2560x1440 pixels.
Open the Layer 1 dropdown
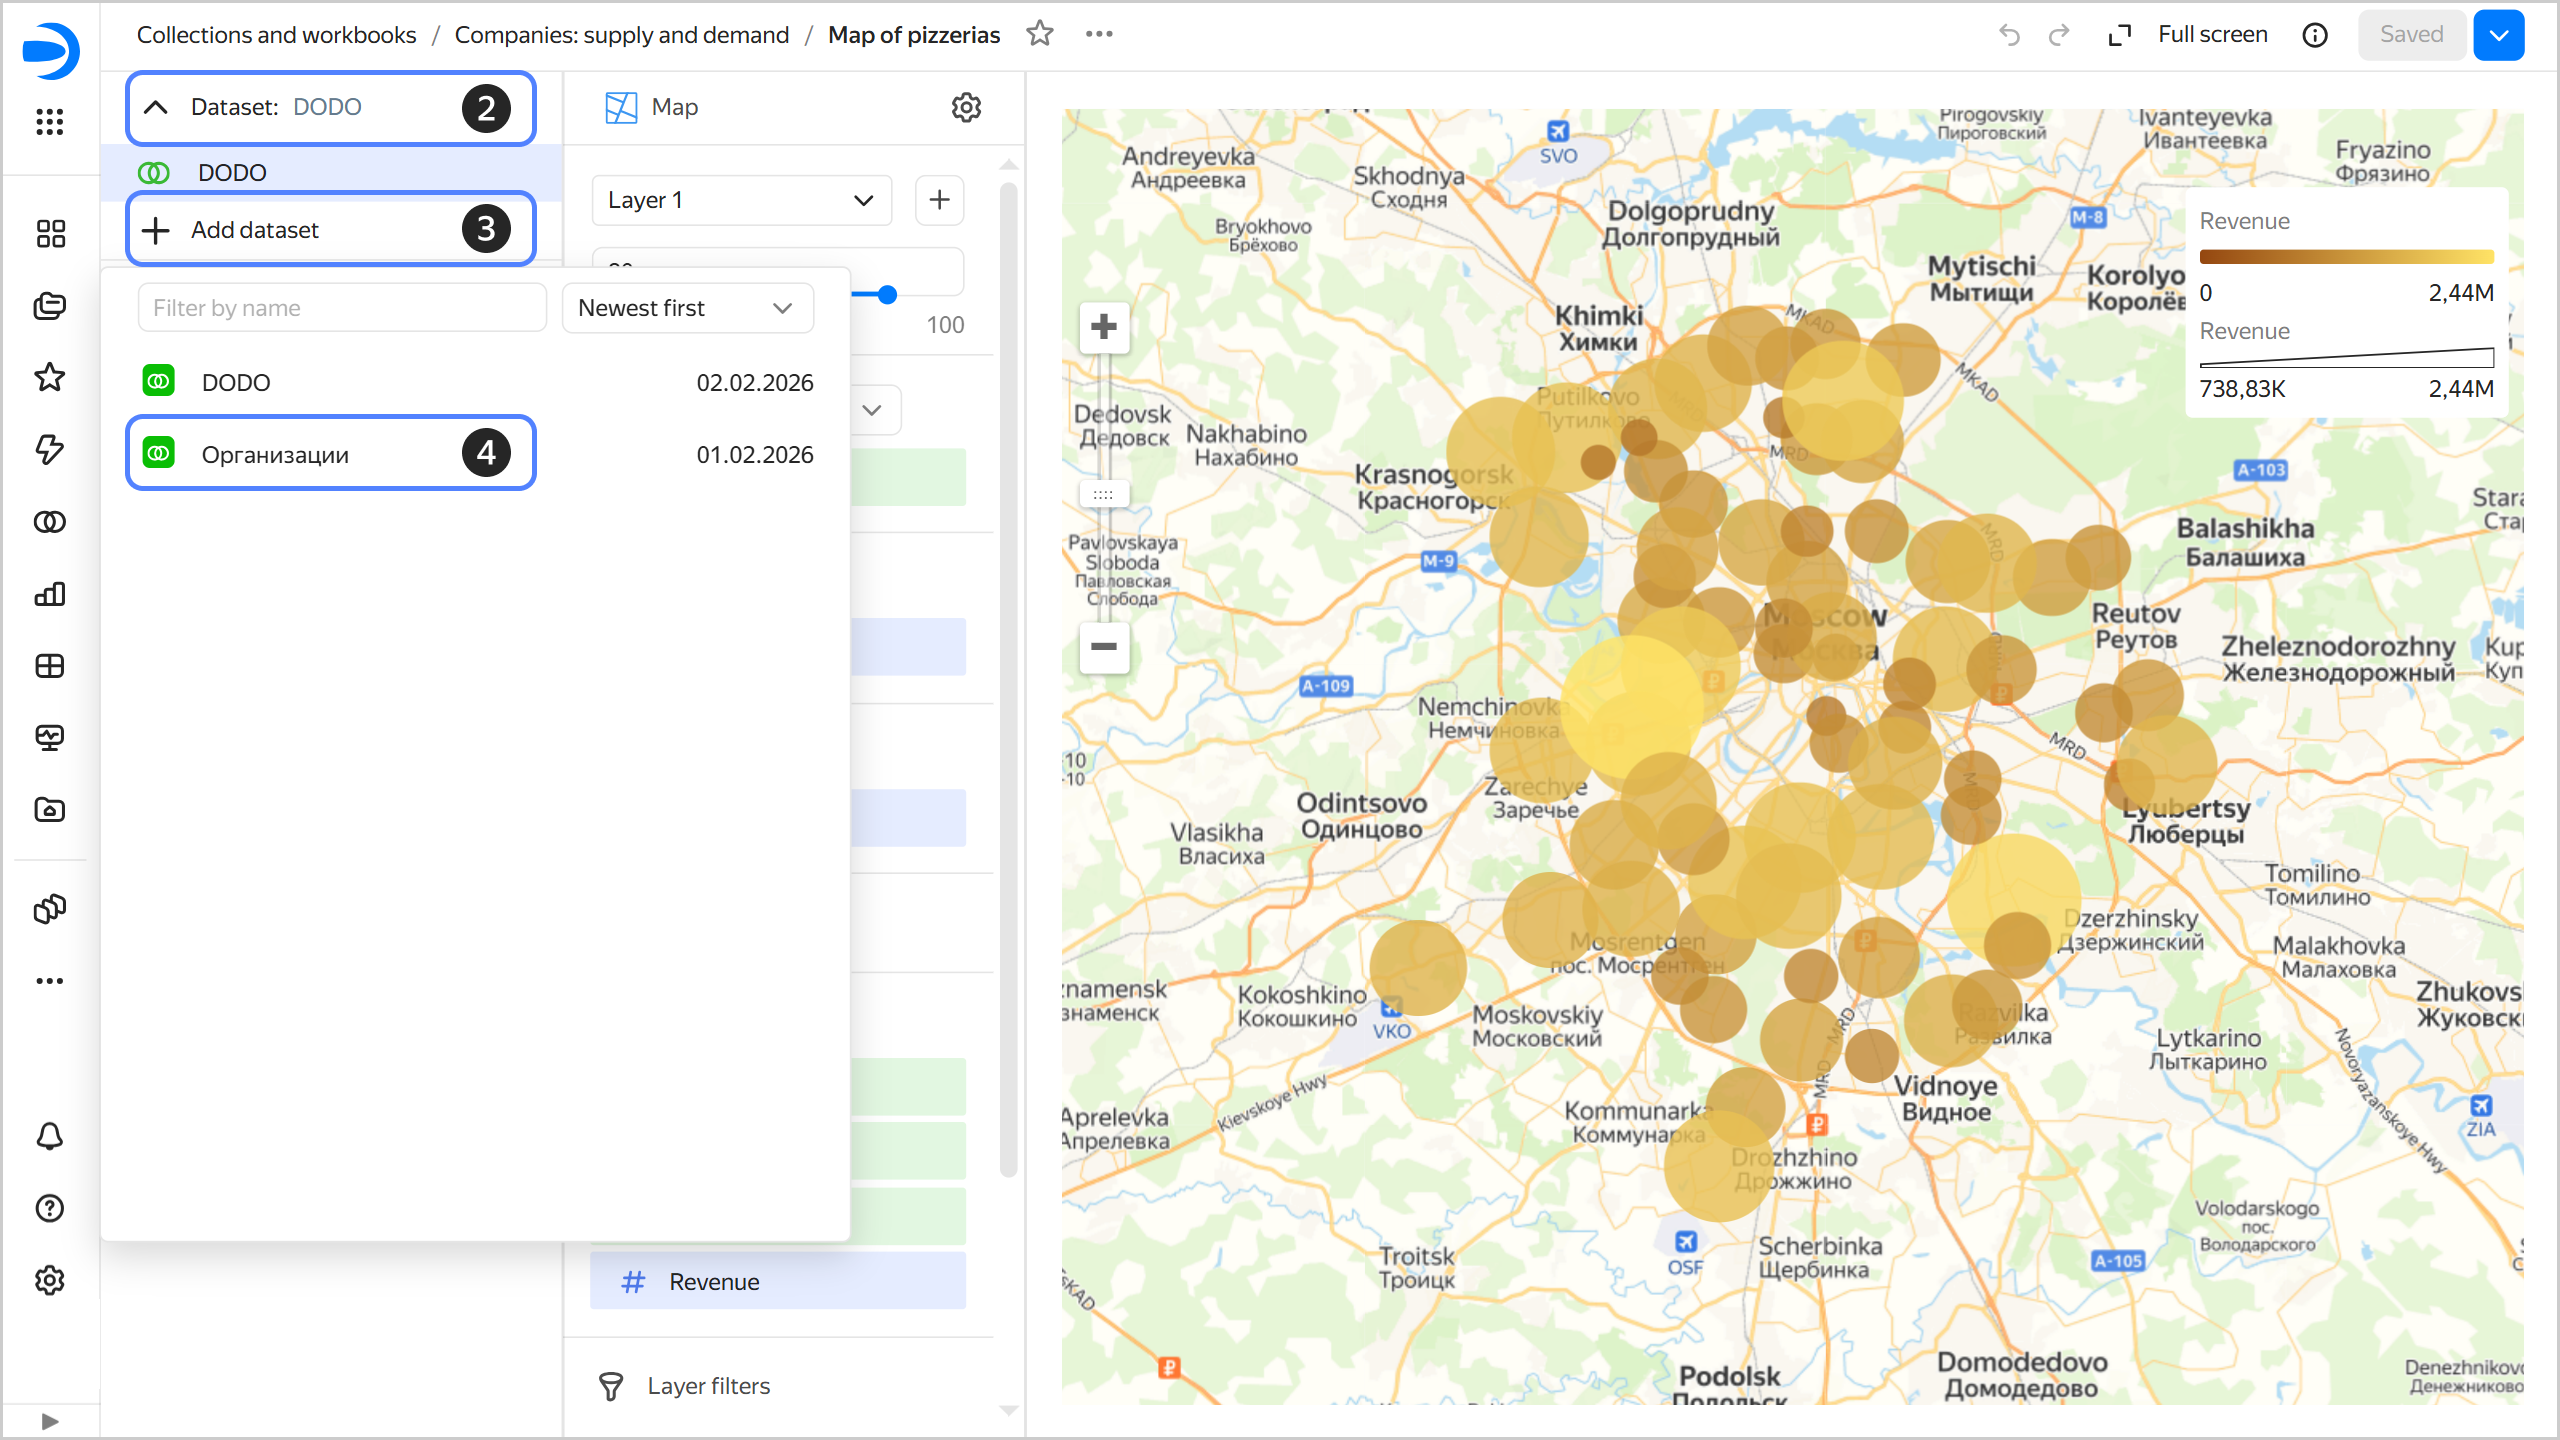(741, 200)
